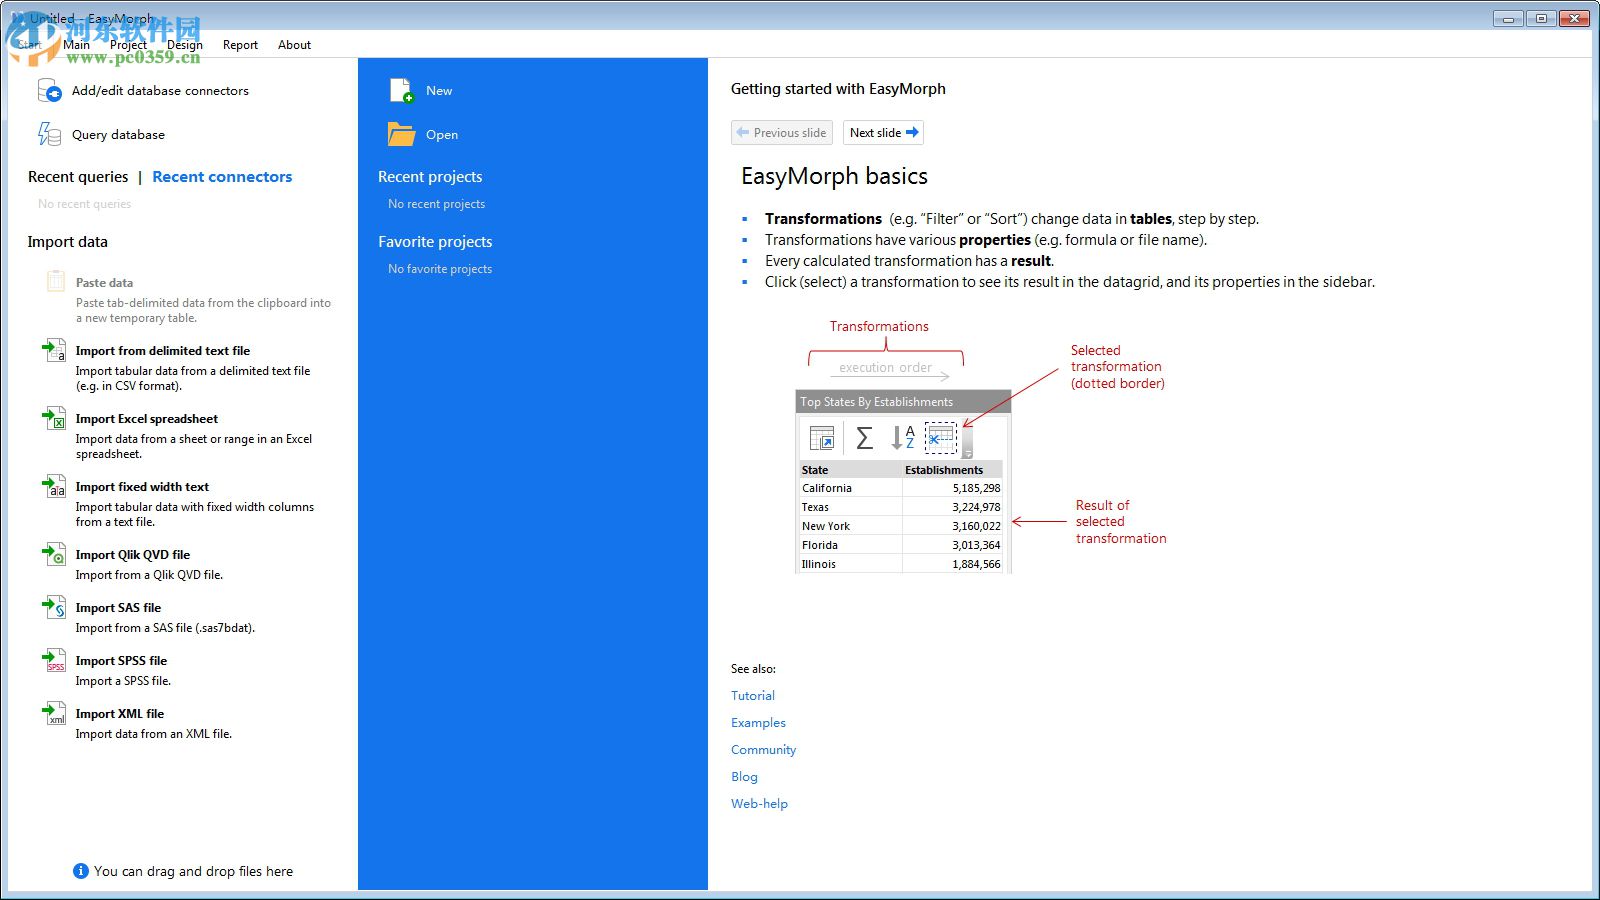Open the Import from delimited text file icon

point(53,351)
